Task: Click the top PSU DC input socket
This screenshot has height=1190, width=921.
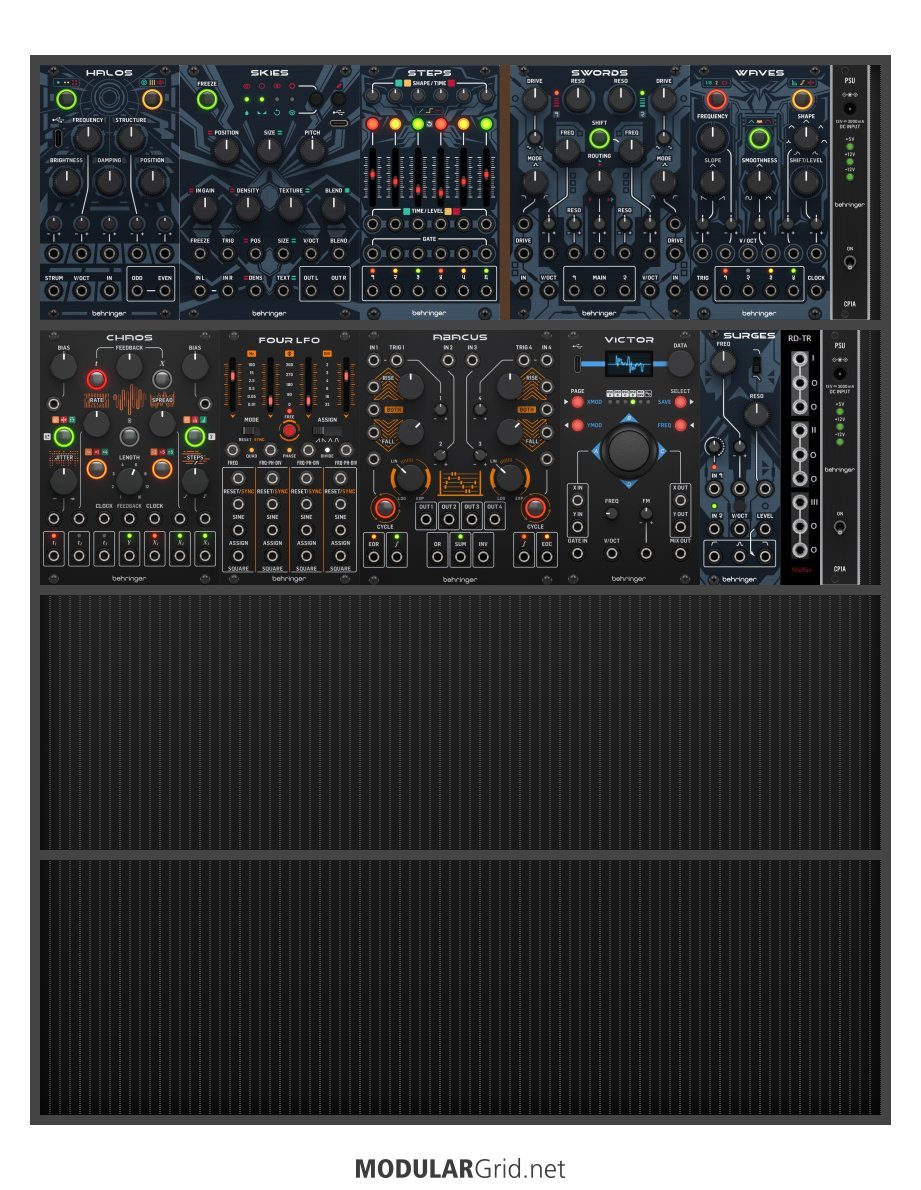Action: click(850, 109)
